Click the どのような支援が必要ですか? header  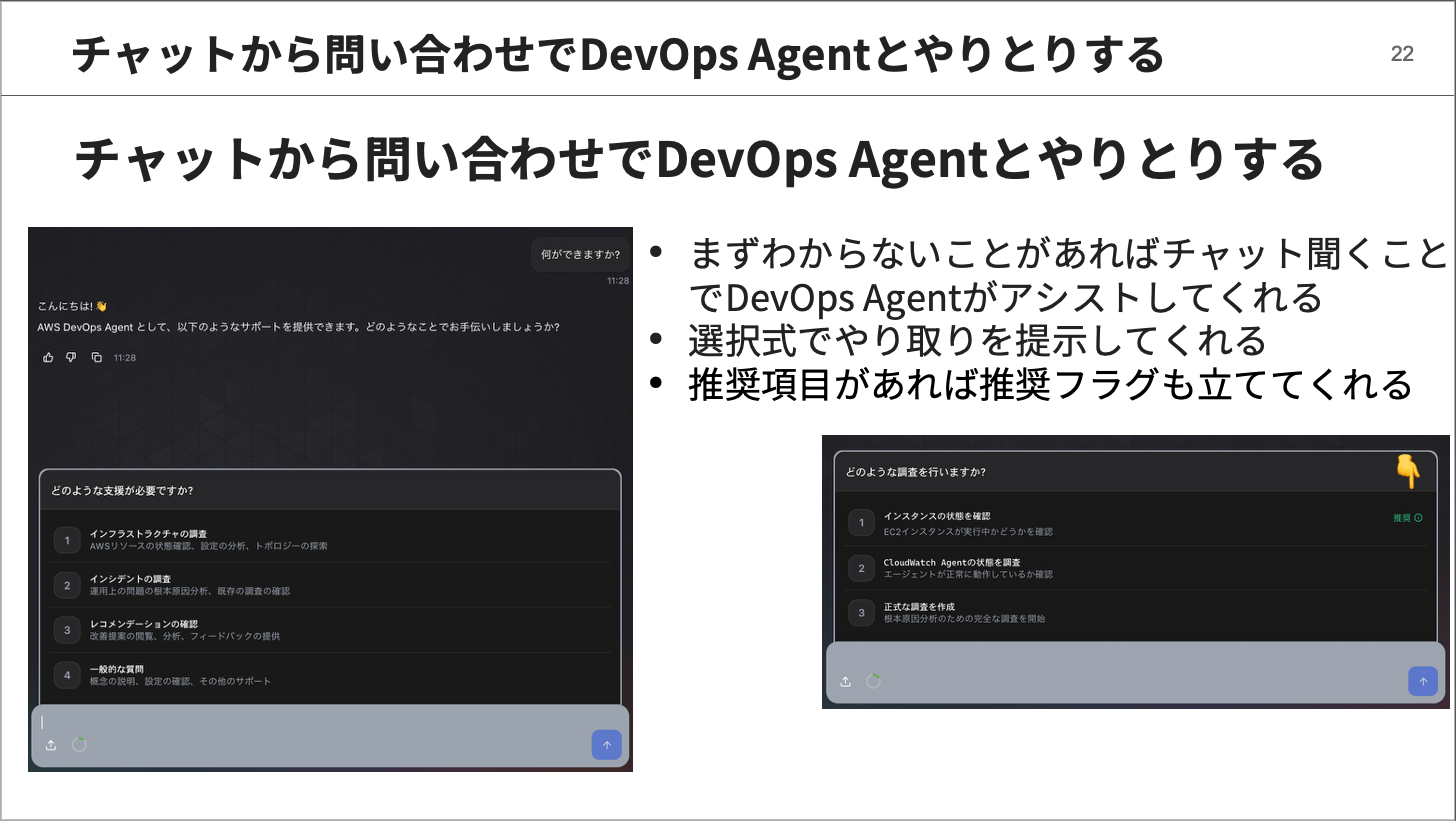tap(122, 490)
